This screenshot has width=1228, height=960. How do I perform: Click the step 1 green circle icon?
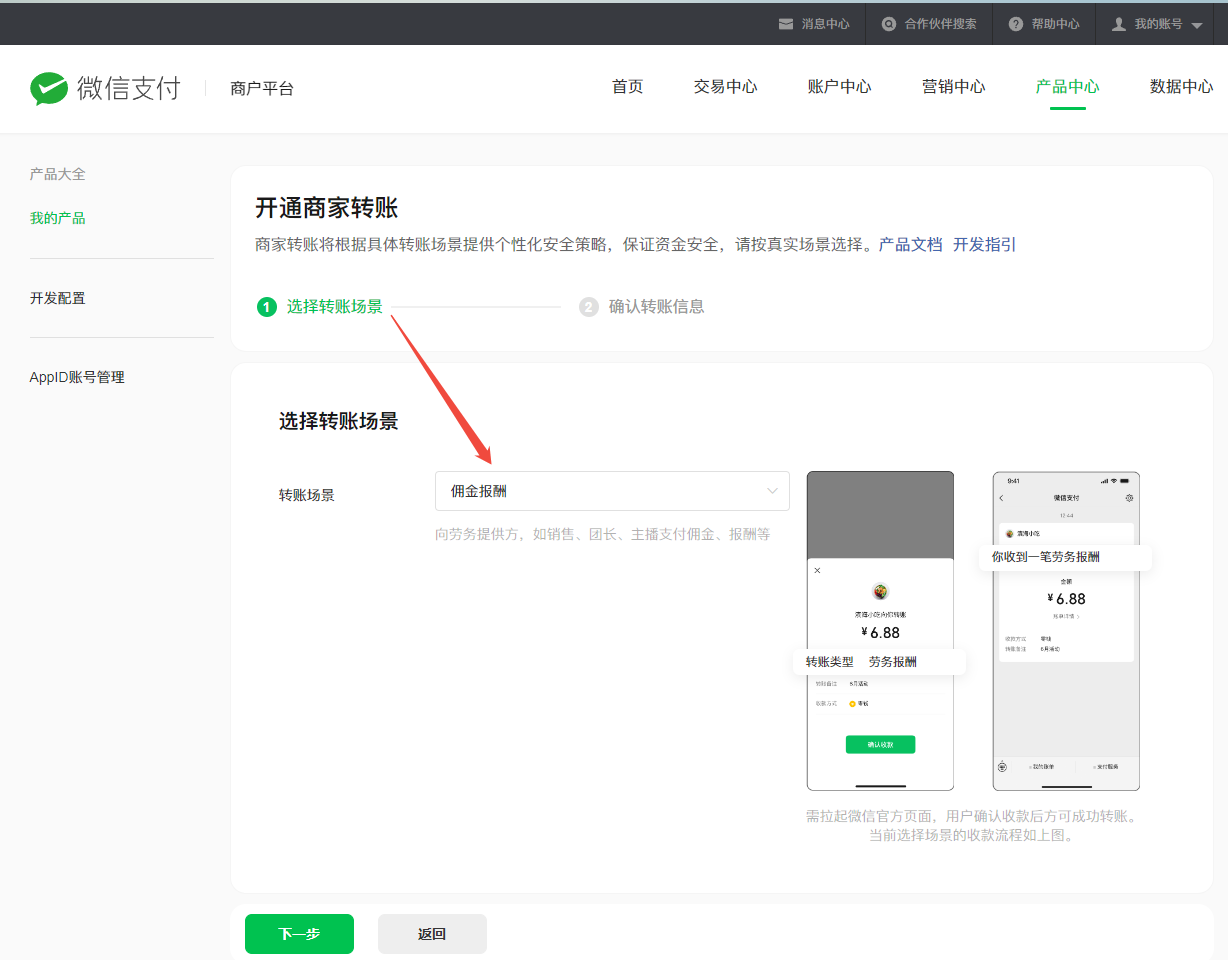pos(266,307)
